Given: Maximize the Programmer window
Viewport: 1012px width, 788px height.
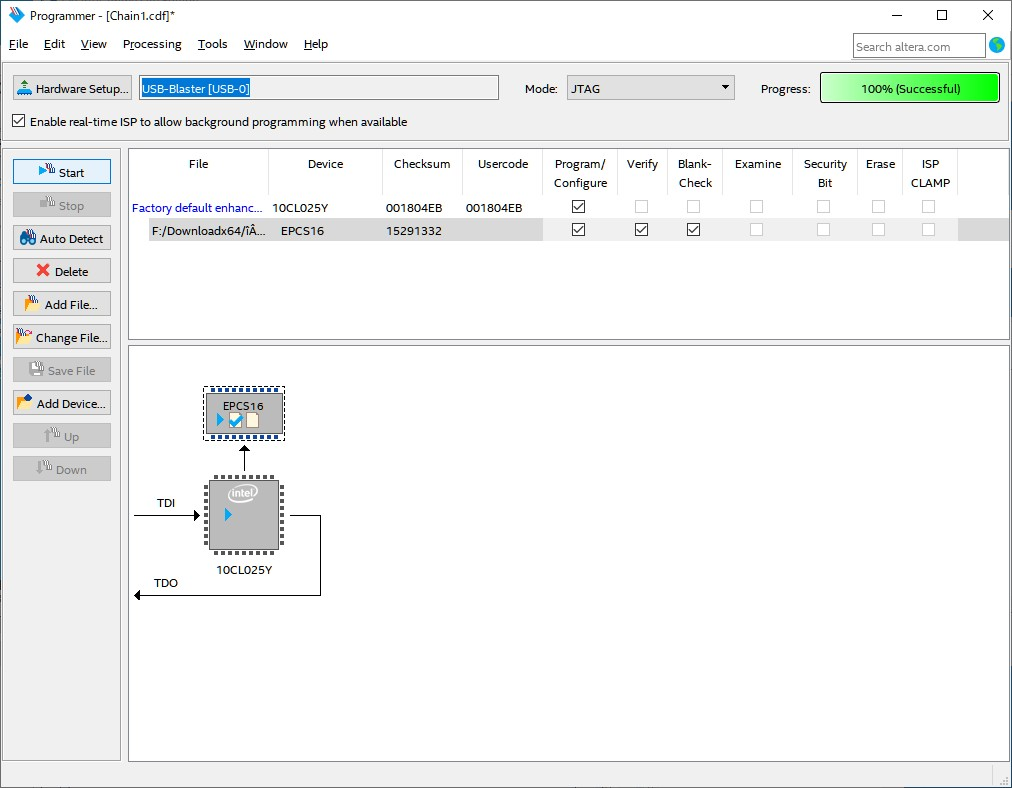Looking at the screenshot, I should (942, 15).
